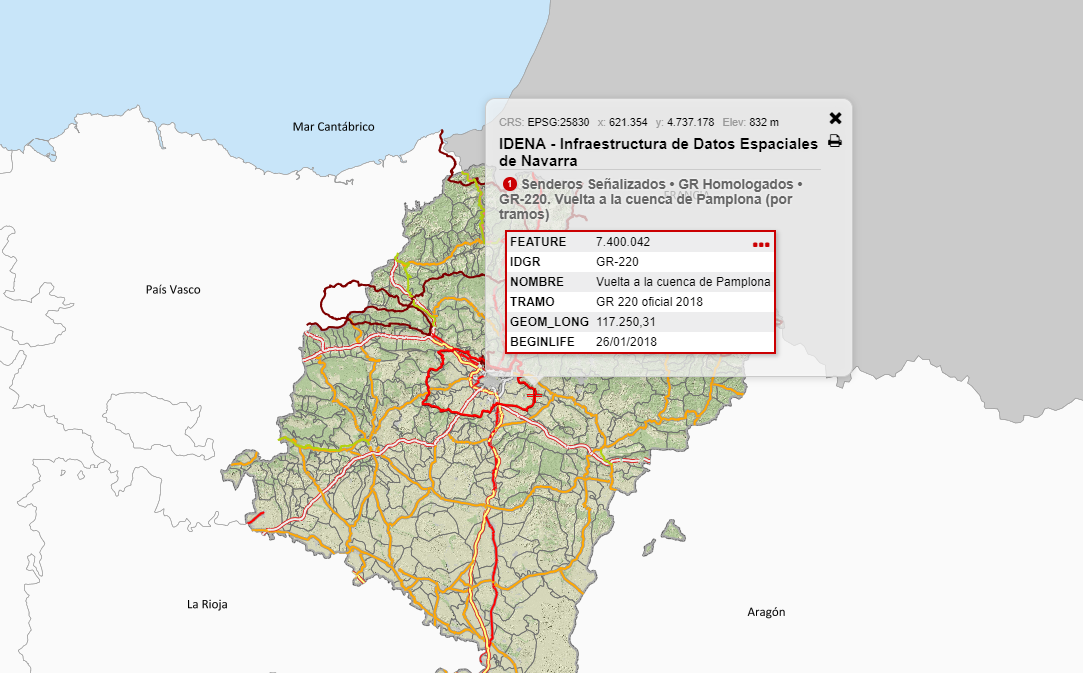Close the feature info popup
The image size is (1083, 673).
835,118
